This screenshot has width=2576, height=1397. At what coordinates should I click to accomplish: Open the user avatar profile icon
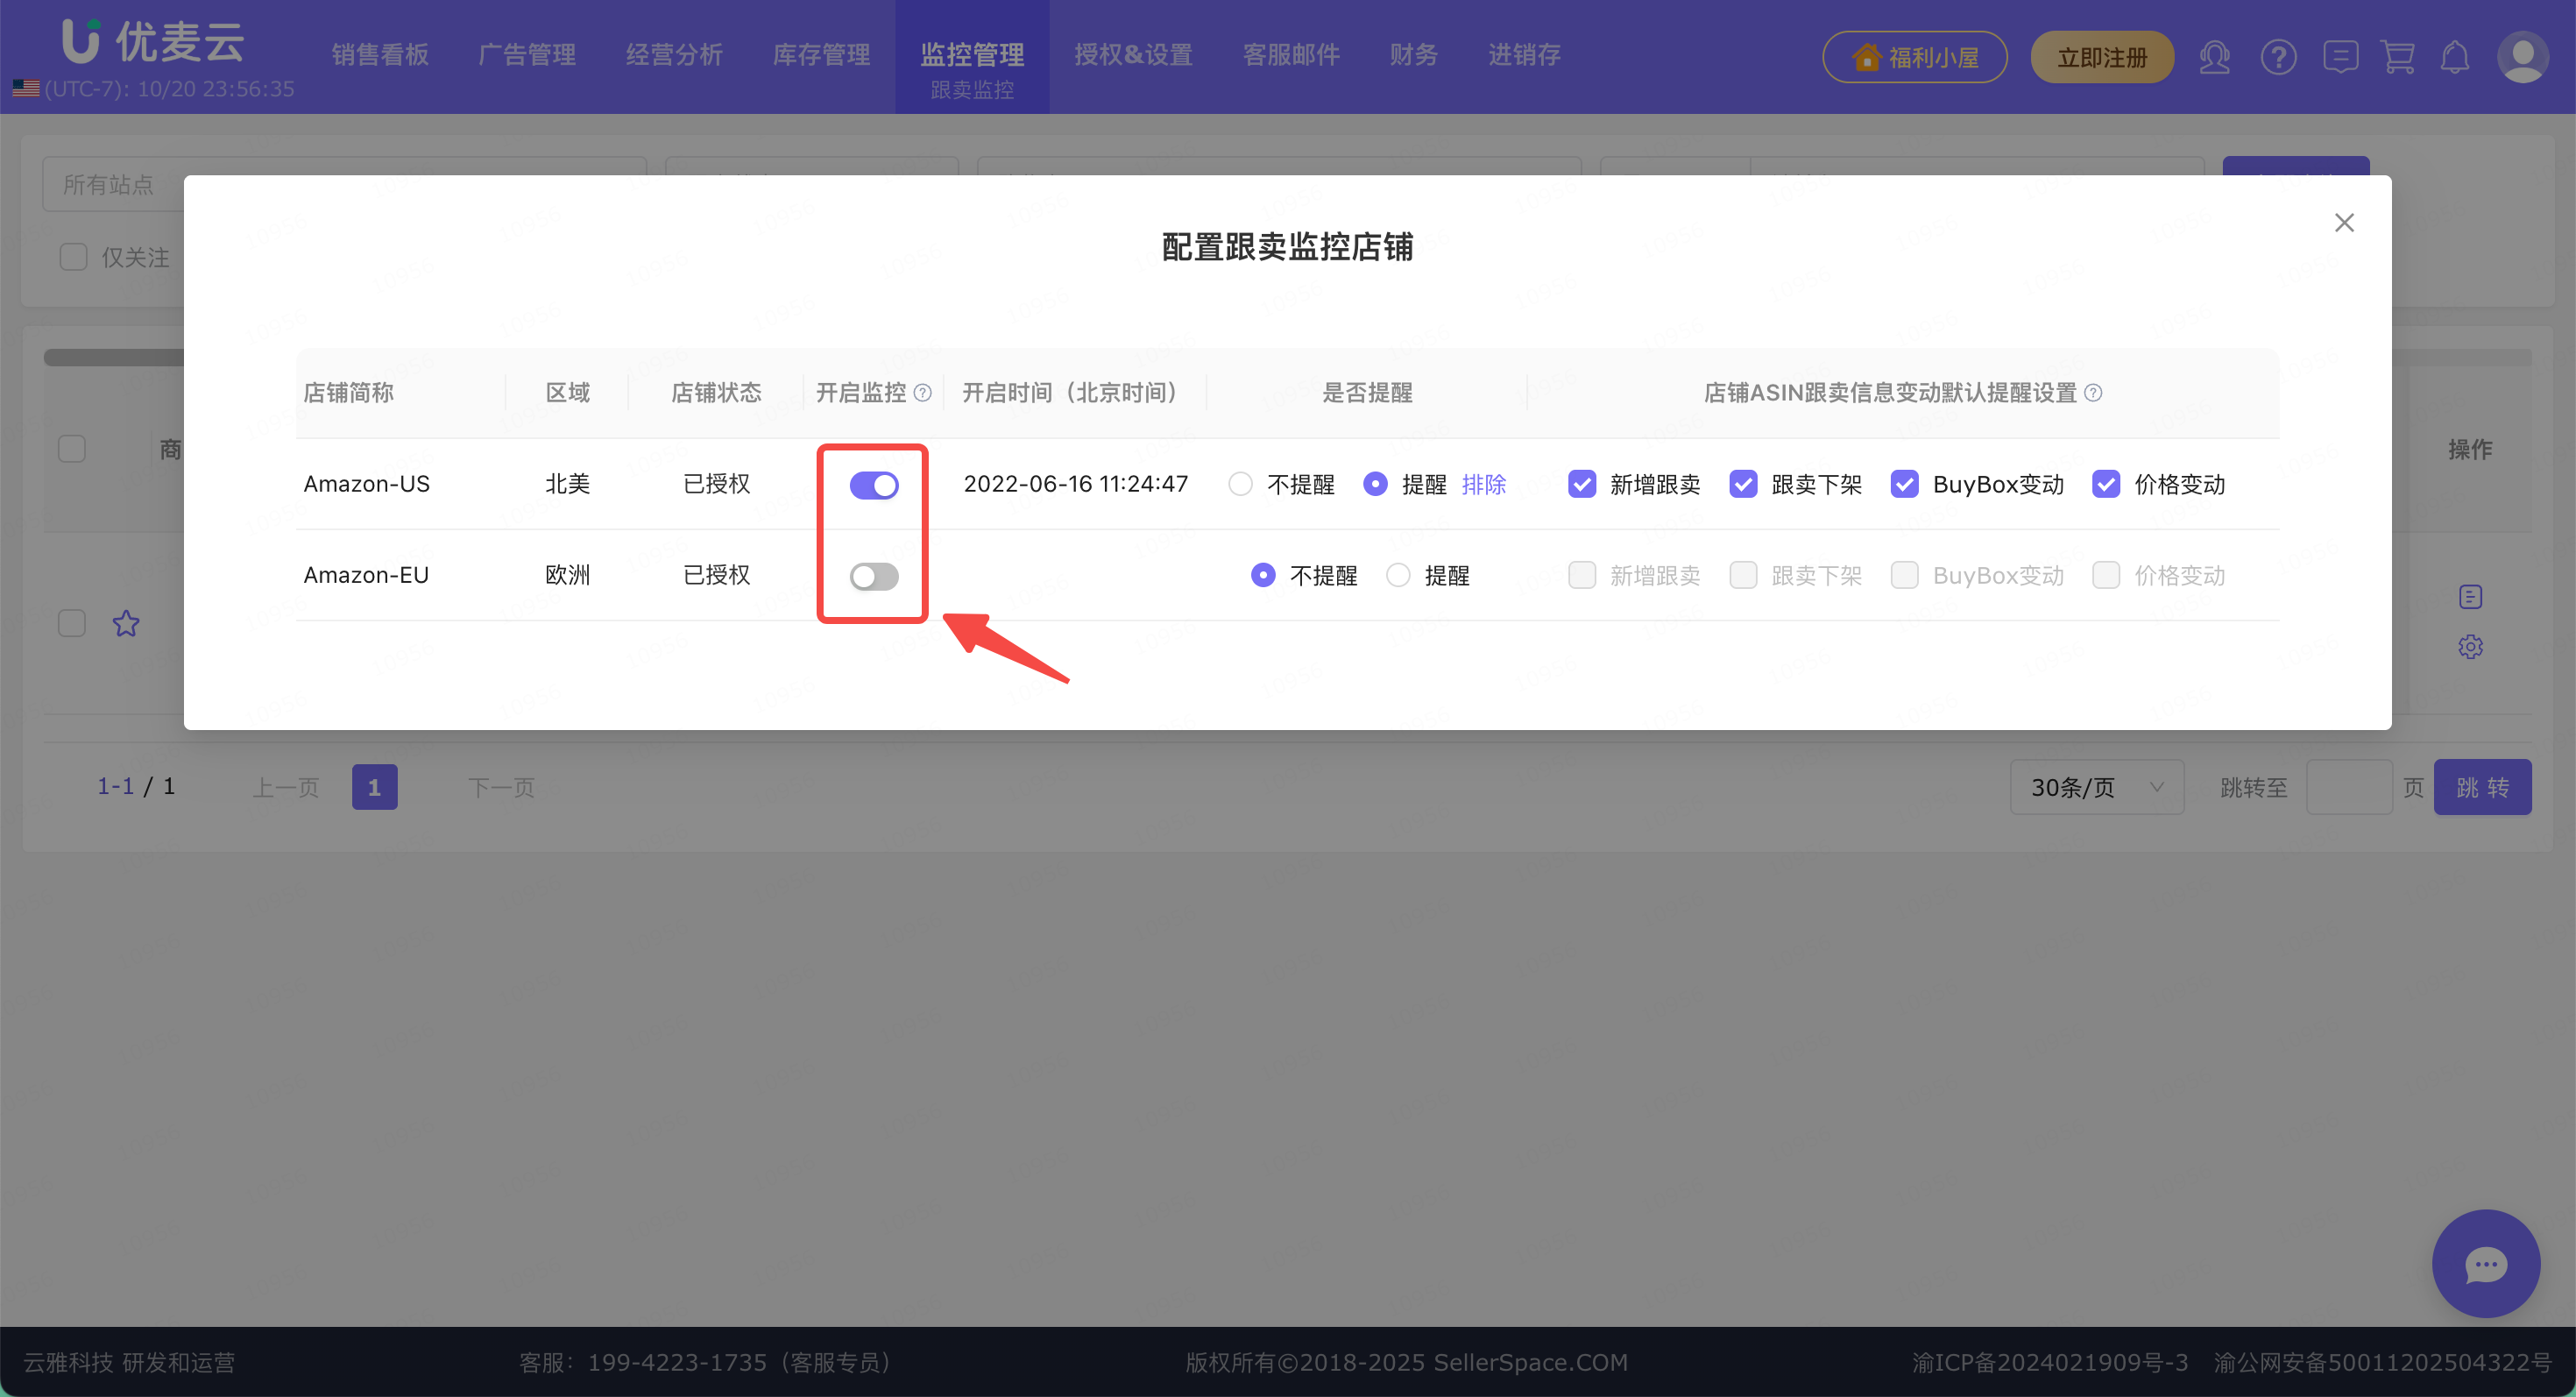coord(2522,57)
